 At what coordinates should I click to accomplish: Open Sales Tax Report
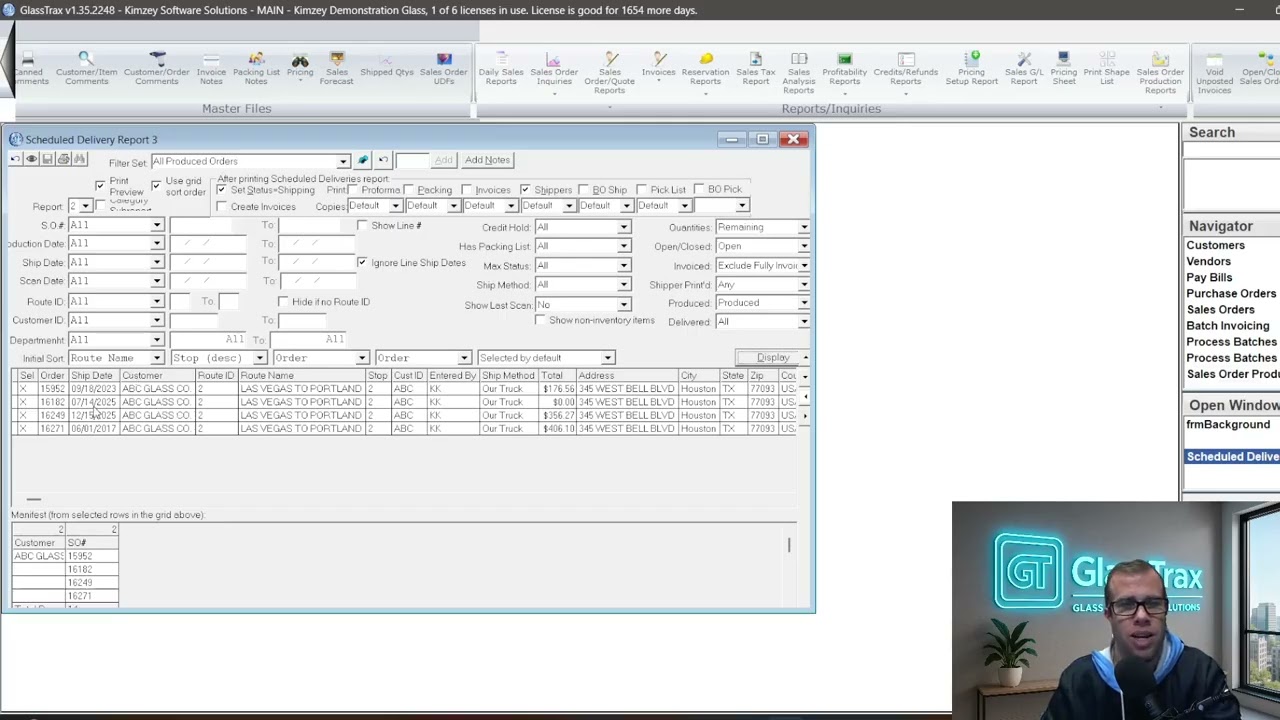coord(755,68)
